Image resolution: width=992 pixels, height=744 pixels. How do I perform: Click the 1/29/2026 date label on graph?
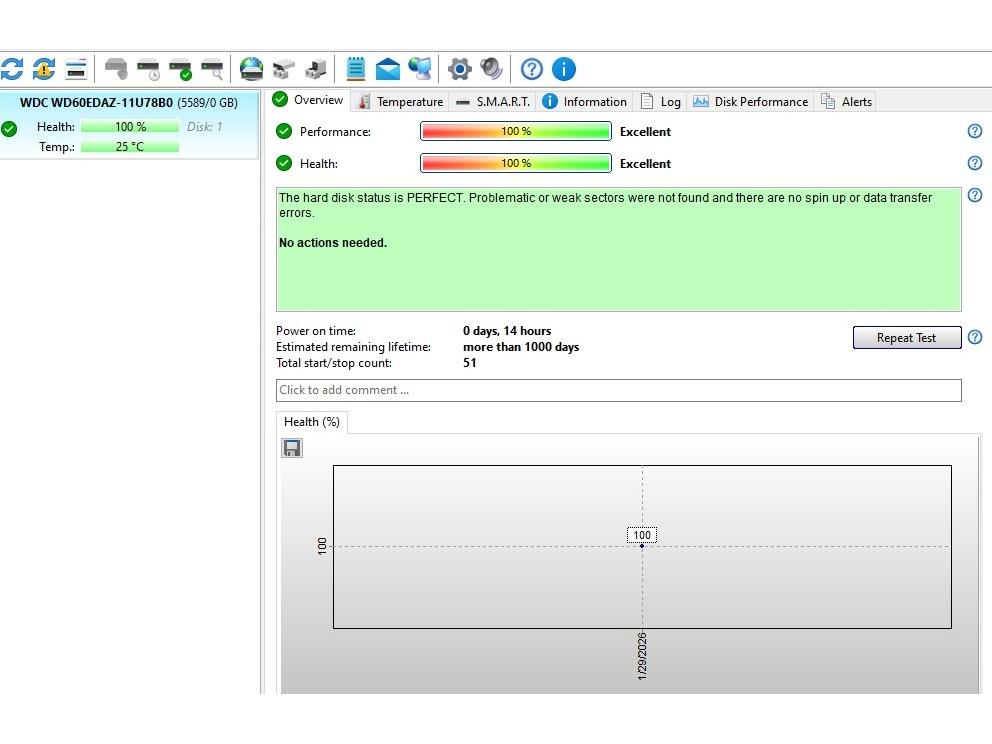tap(642, 655)
